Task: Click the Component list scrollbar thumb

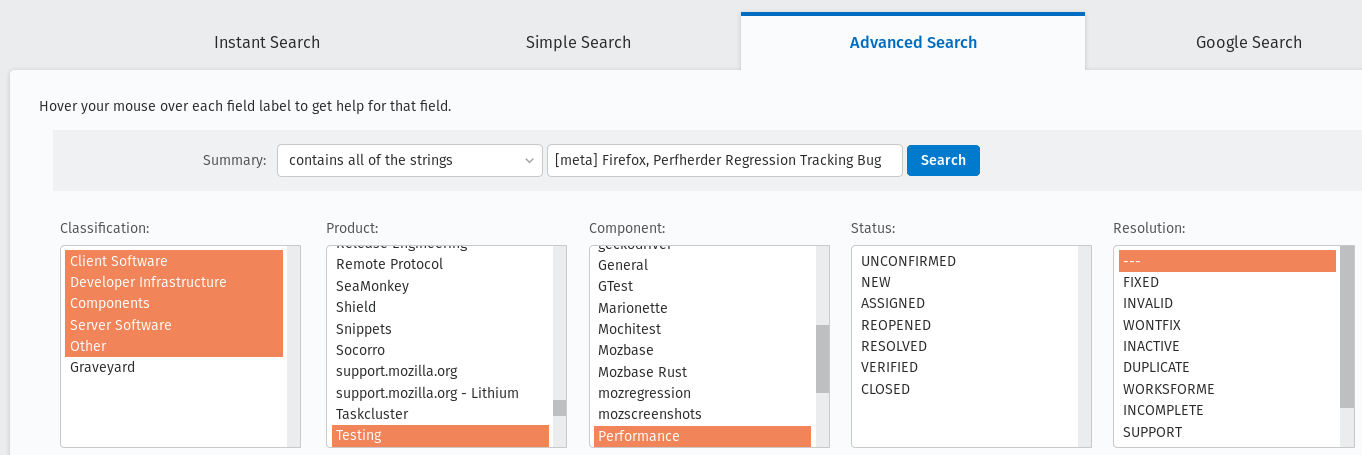Action: point(822,358)
